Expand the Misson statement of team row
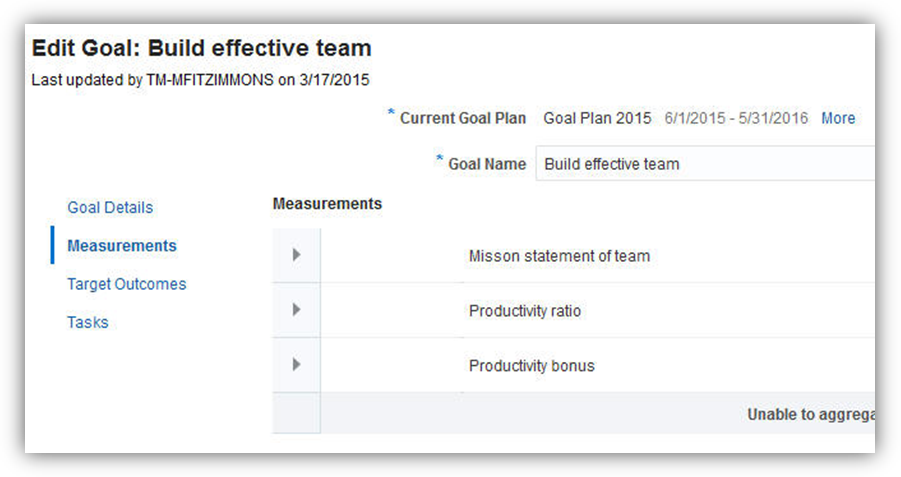This screenshot has height=477, width=901. [296, 255]
